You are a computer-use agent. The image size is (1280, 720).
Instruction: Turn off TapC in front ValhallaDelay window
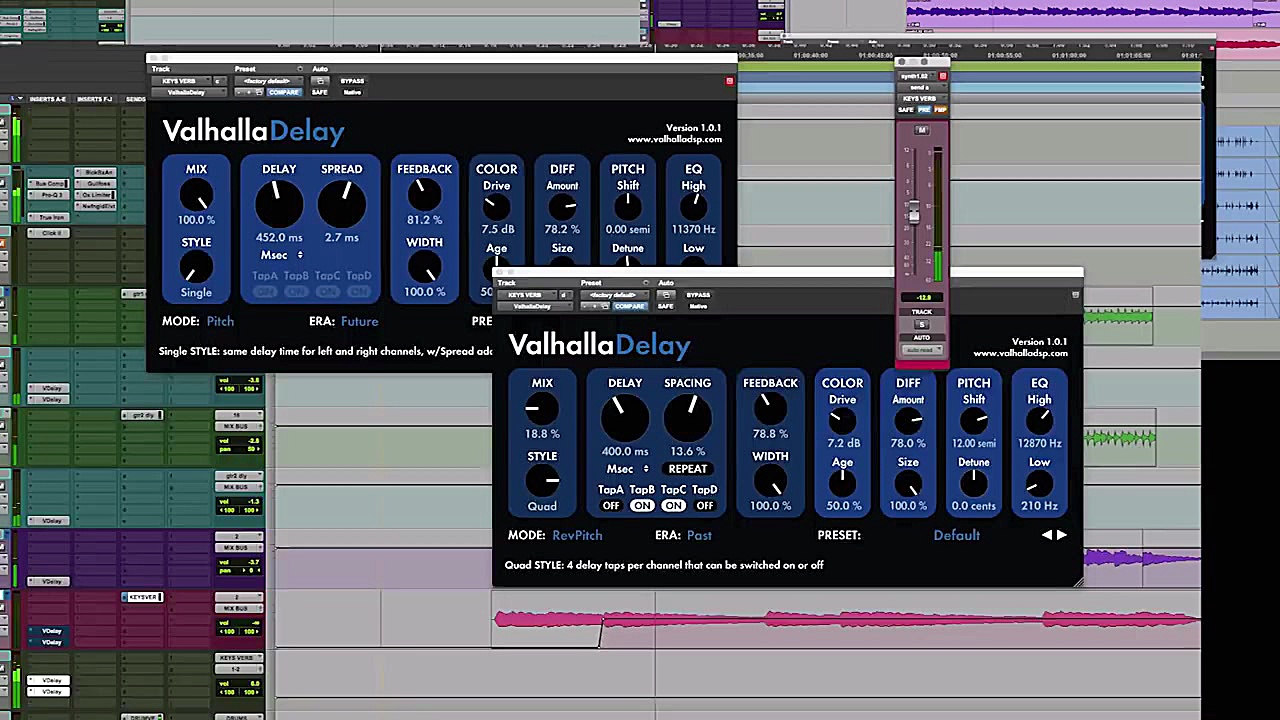coord(673,506)
